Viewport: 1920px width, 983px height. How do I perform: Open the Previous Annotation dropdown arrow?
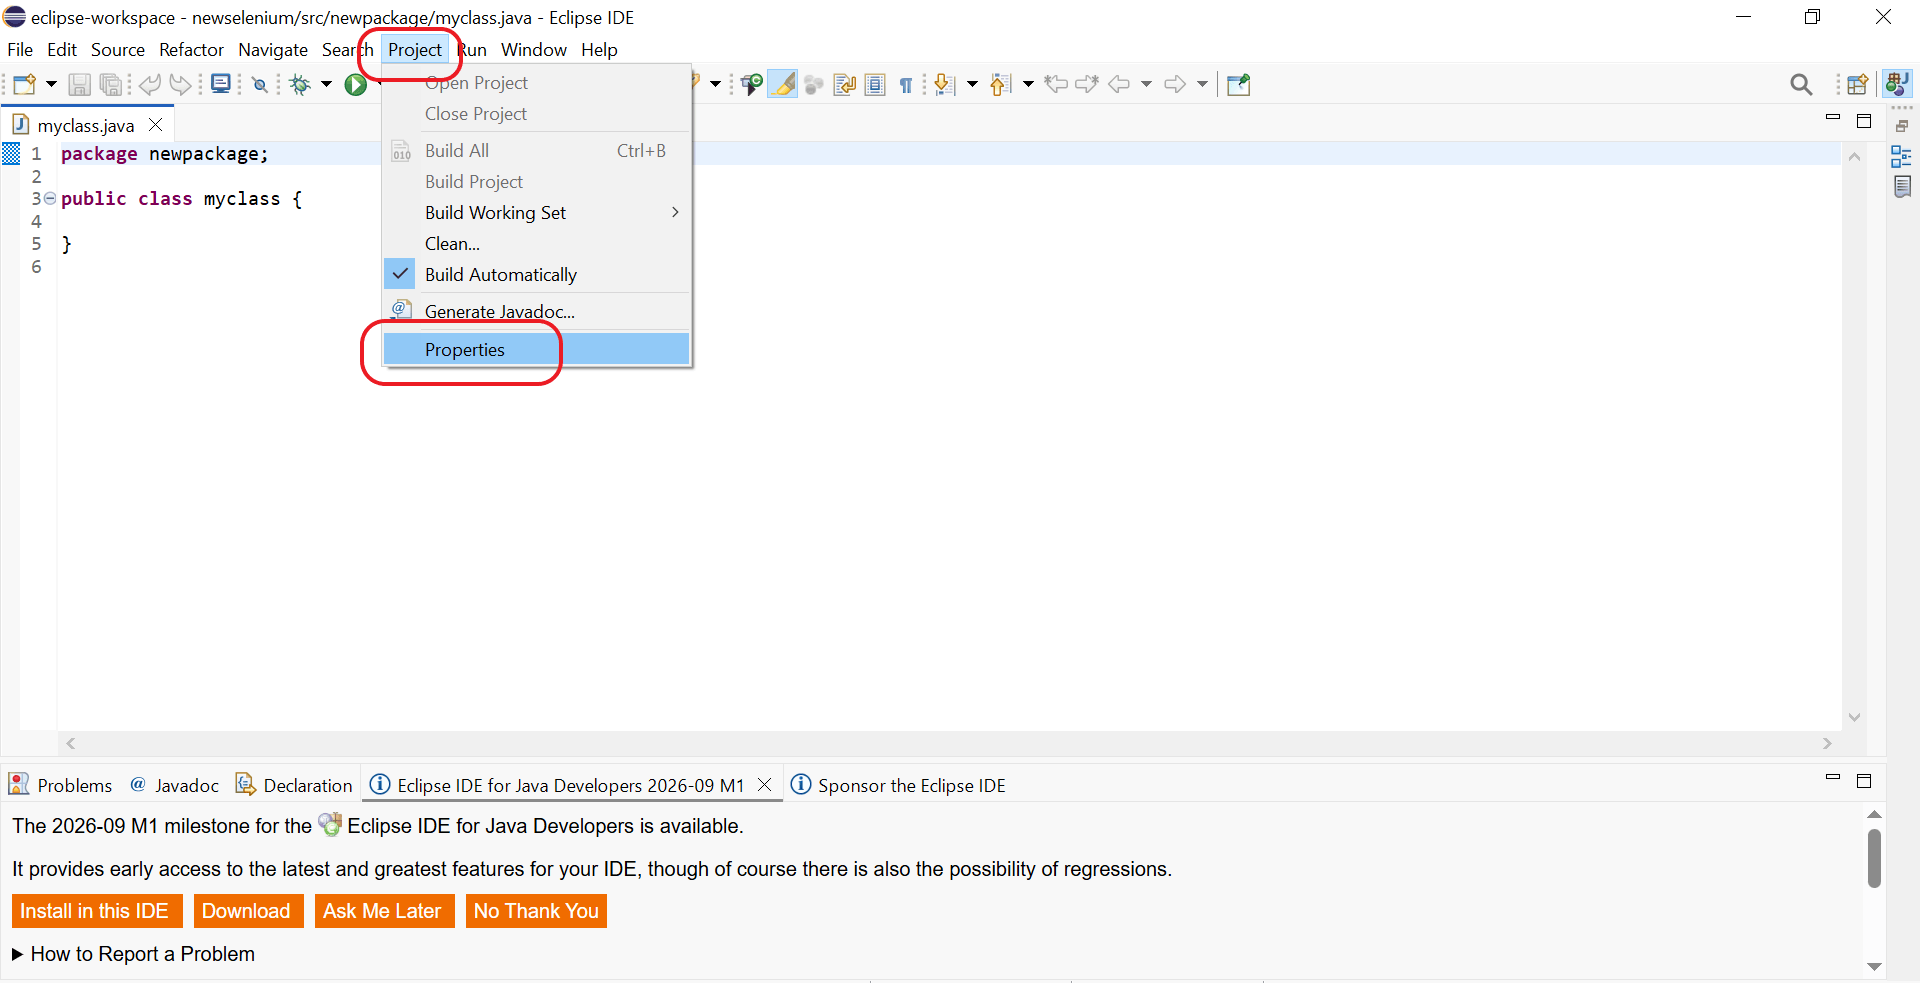coord(1028,85)
